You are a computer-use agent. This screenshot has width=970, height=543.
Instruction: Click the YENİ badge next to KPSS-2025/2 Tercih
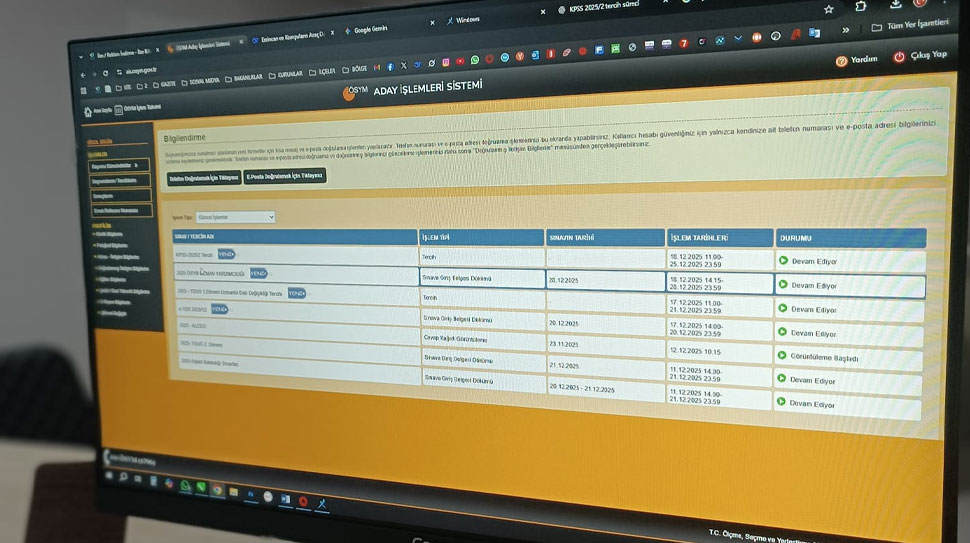click(x=226, y=254)
